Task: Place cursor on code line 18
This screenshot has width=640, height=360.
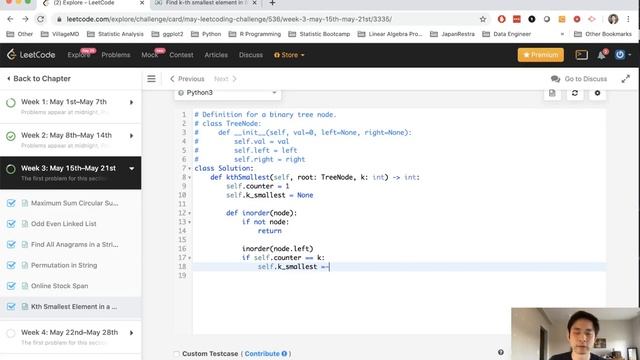Action: coord(399,267)
